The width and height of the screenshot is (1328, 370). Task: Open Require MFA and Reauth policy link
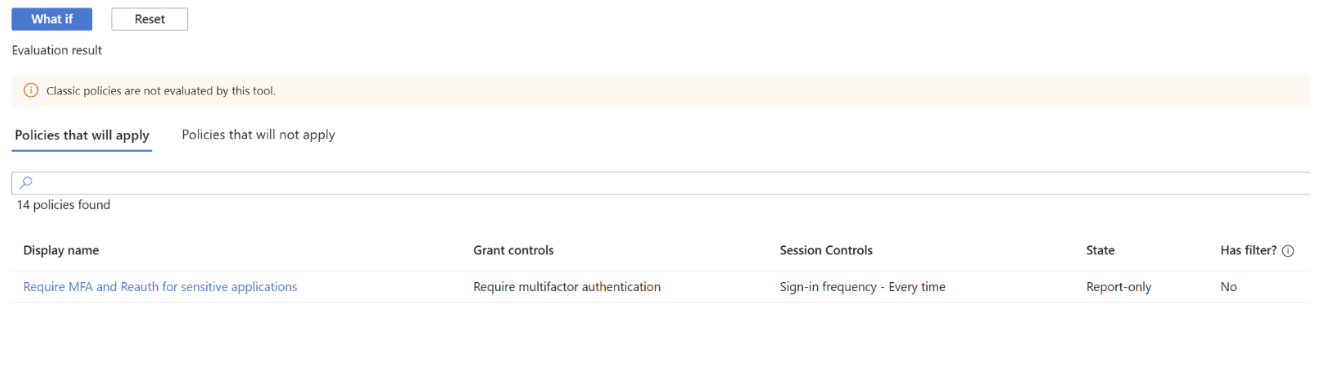coord(160,287)
